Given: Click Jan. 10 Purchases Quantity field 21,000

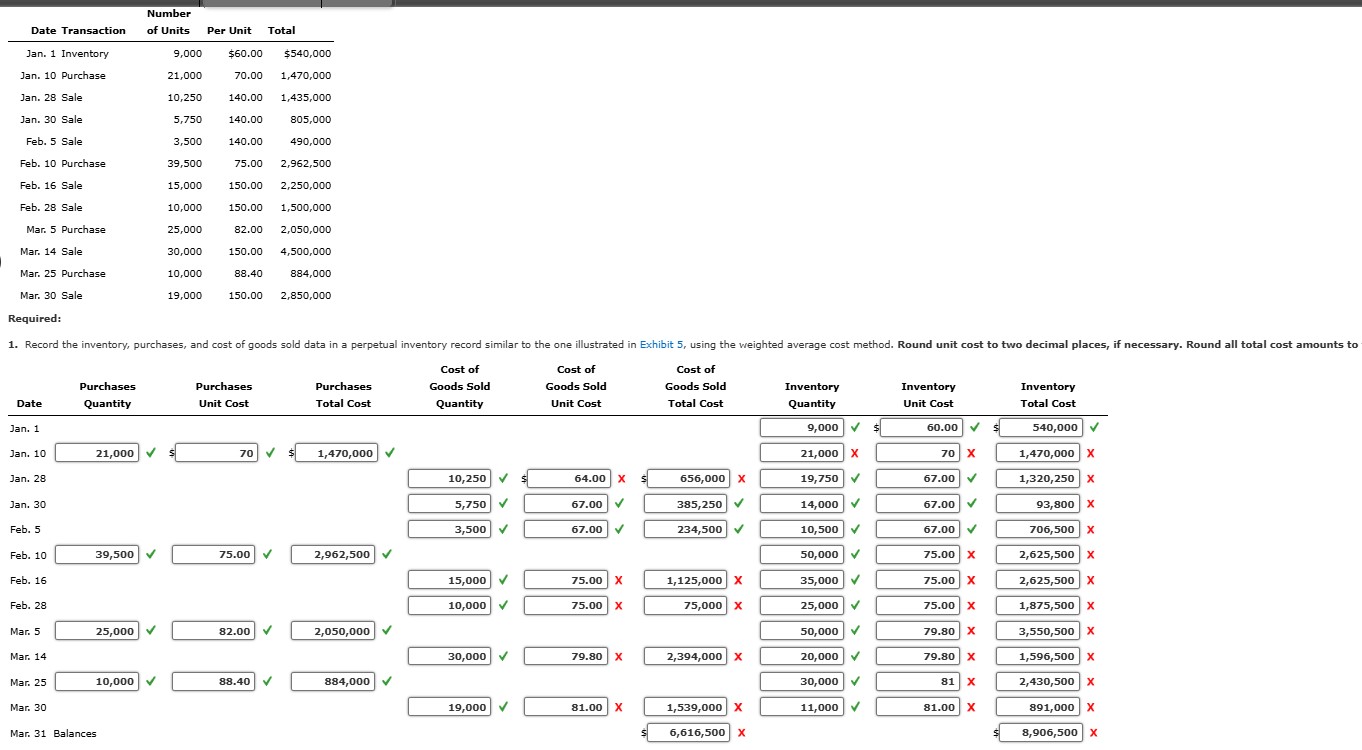Looking at the screenshot, I should tap(97, 453).
